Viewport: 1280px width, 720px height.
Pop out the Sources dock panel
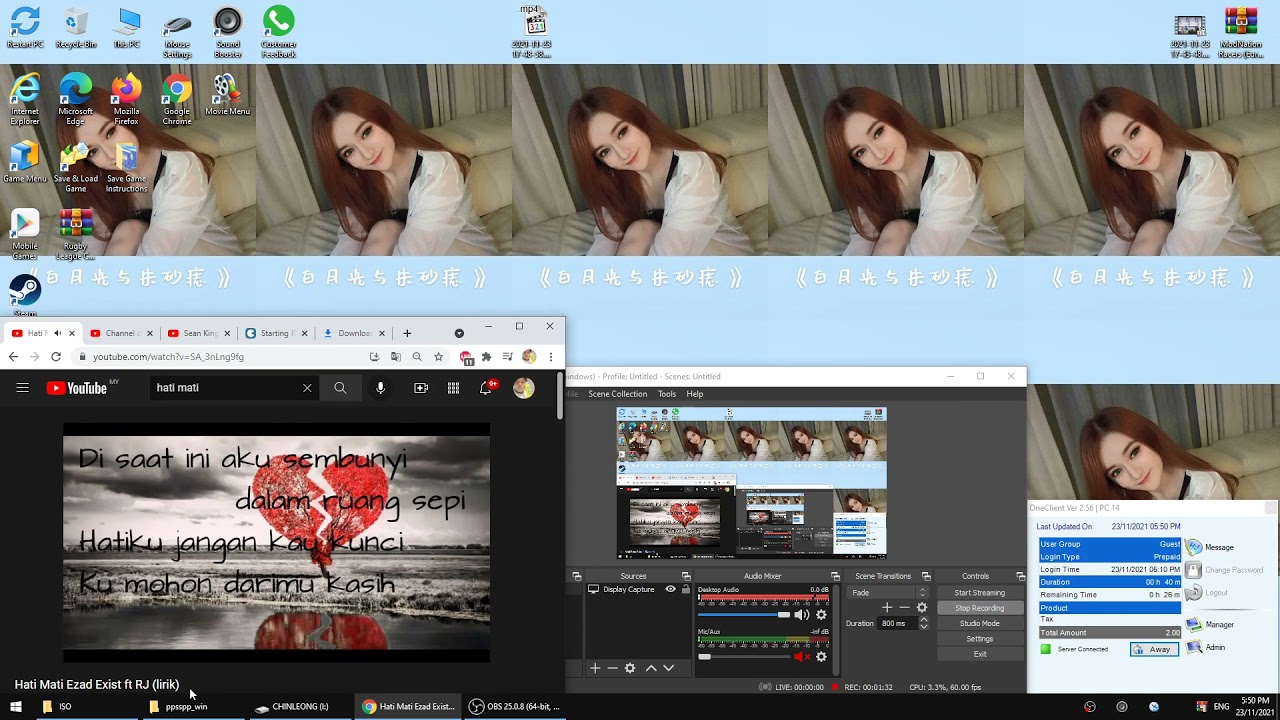(x=686, y=576)
